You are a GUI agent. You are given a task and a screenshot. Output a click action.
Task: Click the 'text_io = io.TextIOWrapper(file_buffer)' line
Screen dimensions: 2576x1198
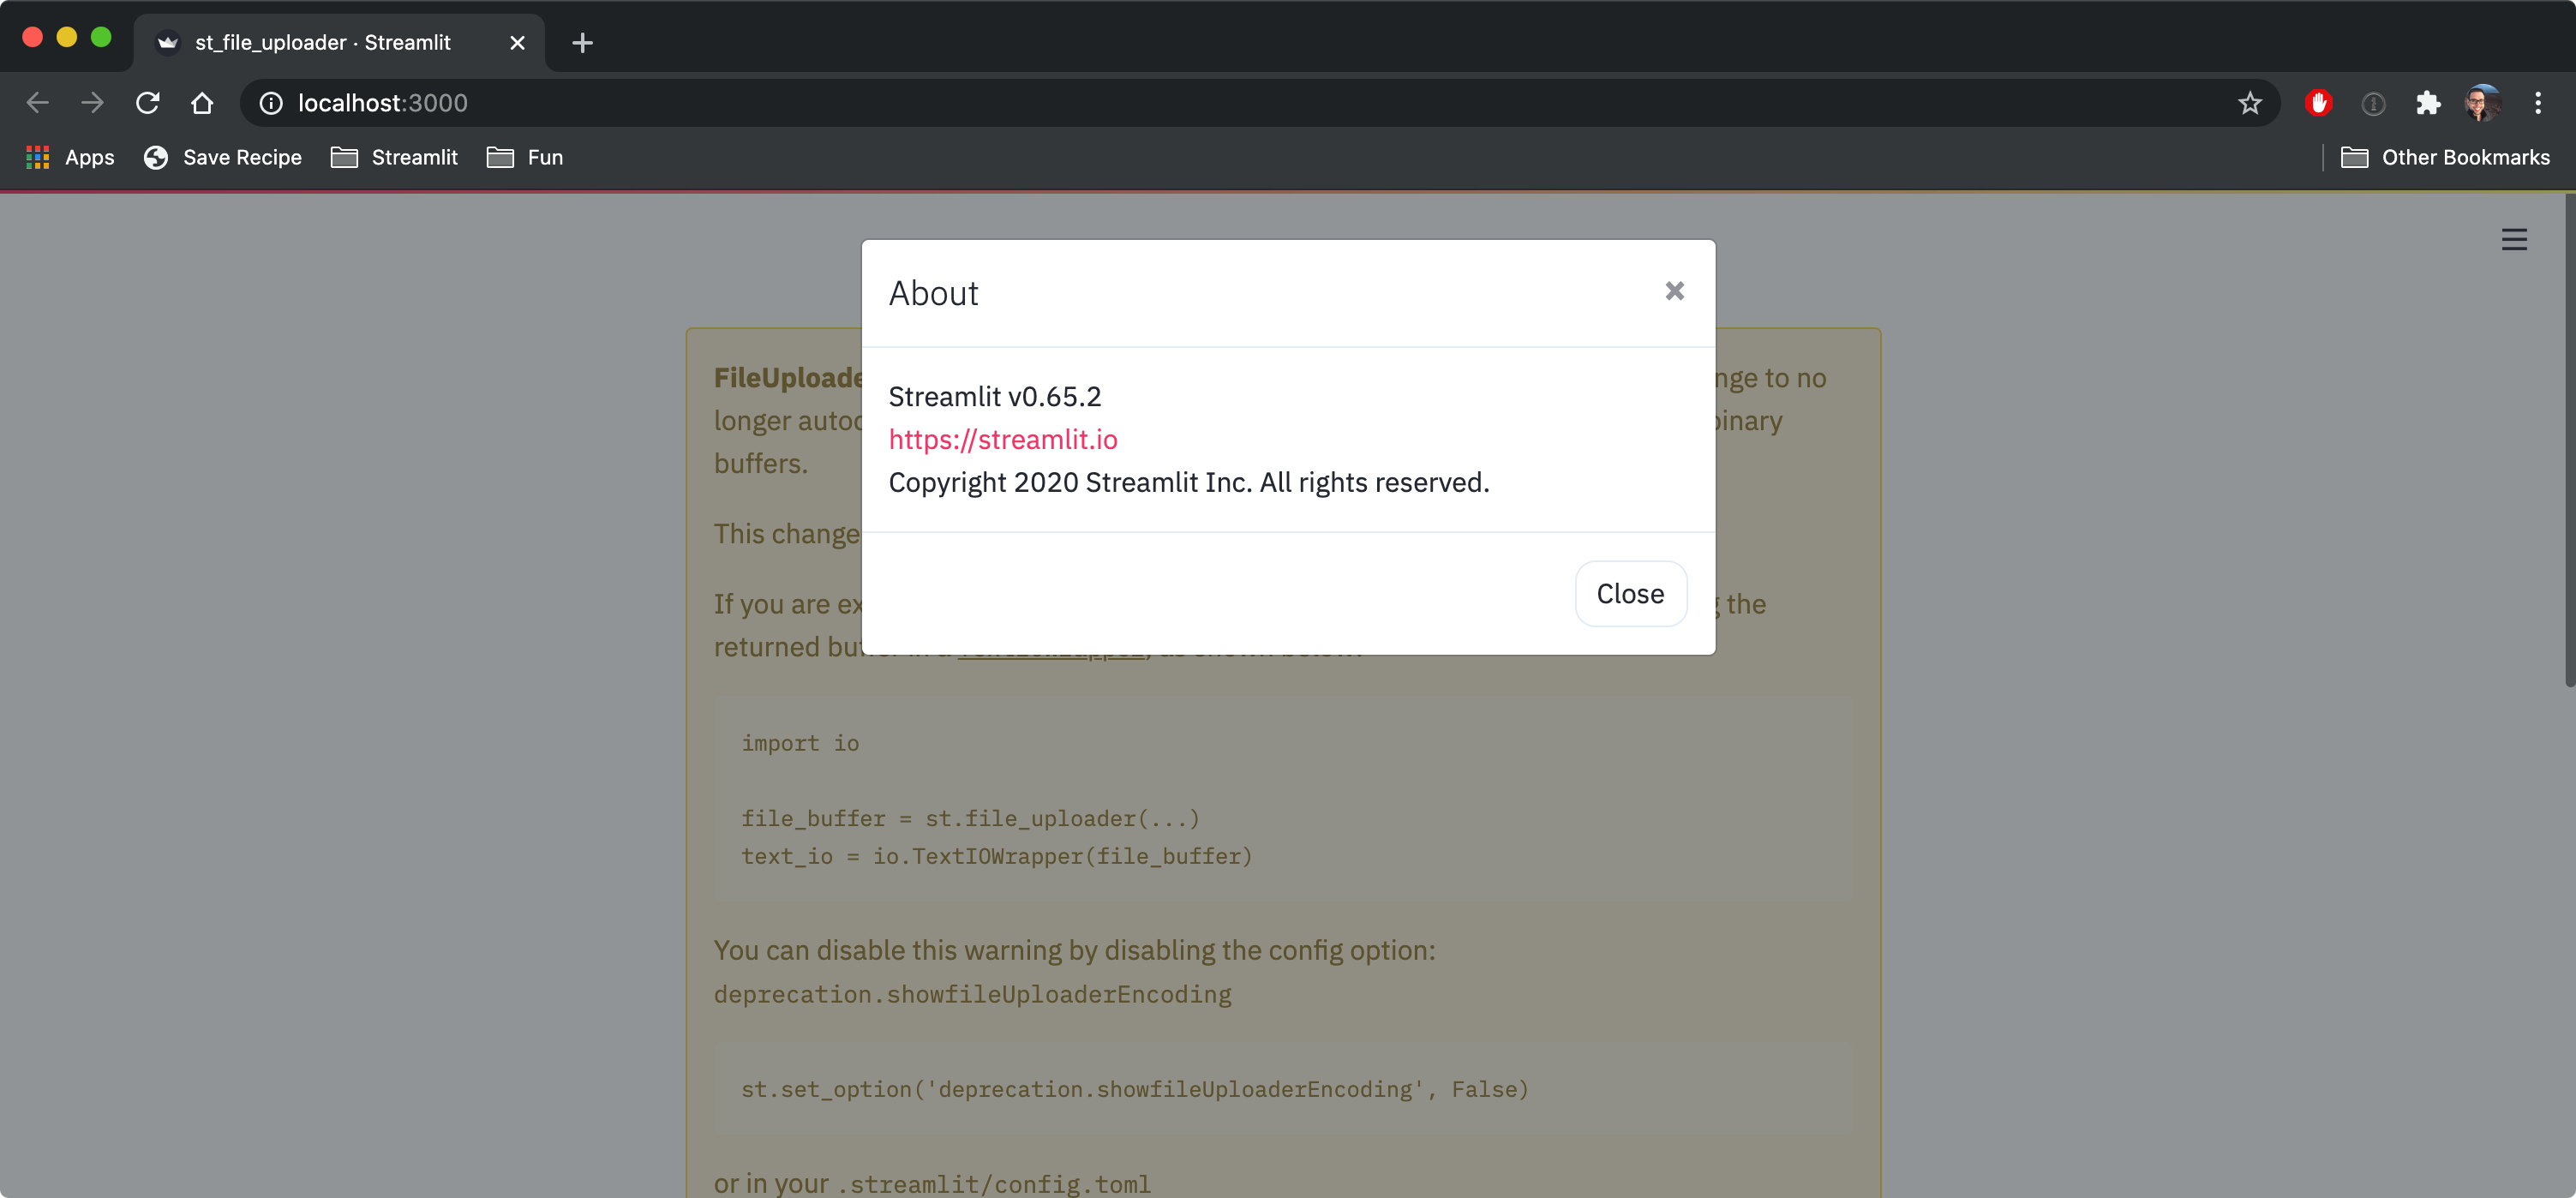(x=996, y=856)
